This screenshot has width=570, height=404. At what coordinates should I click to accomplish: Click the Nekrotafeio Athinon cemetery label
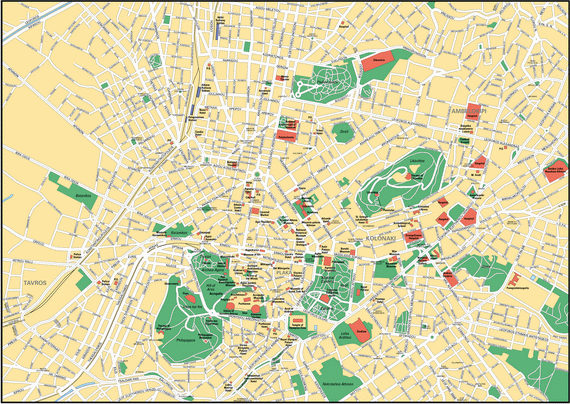pos(338,384)
